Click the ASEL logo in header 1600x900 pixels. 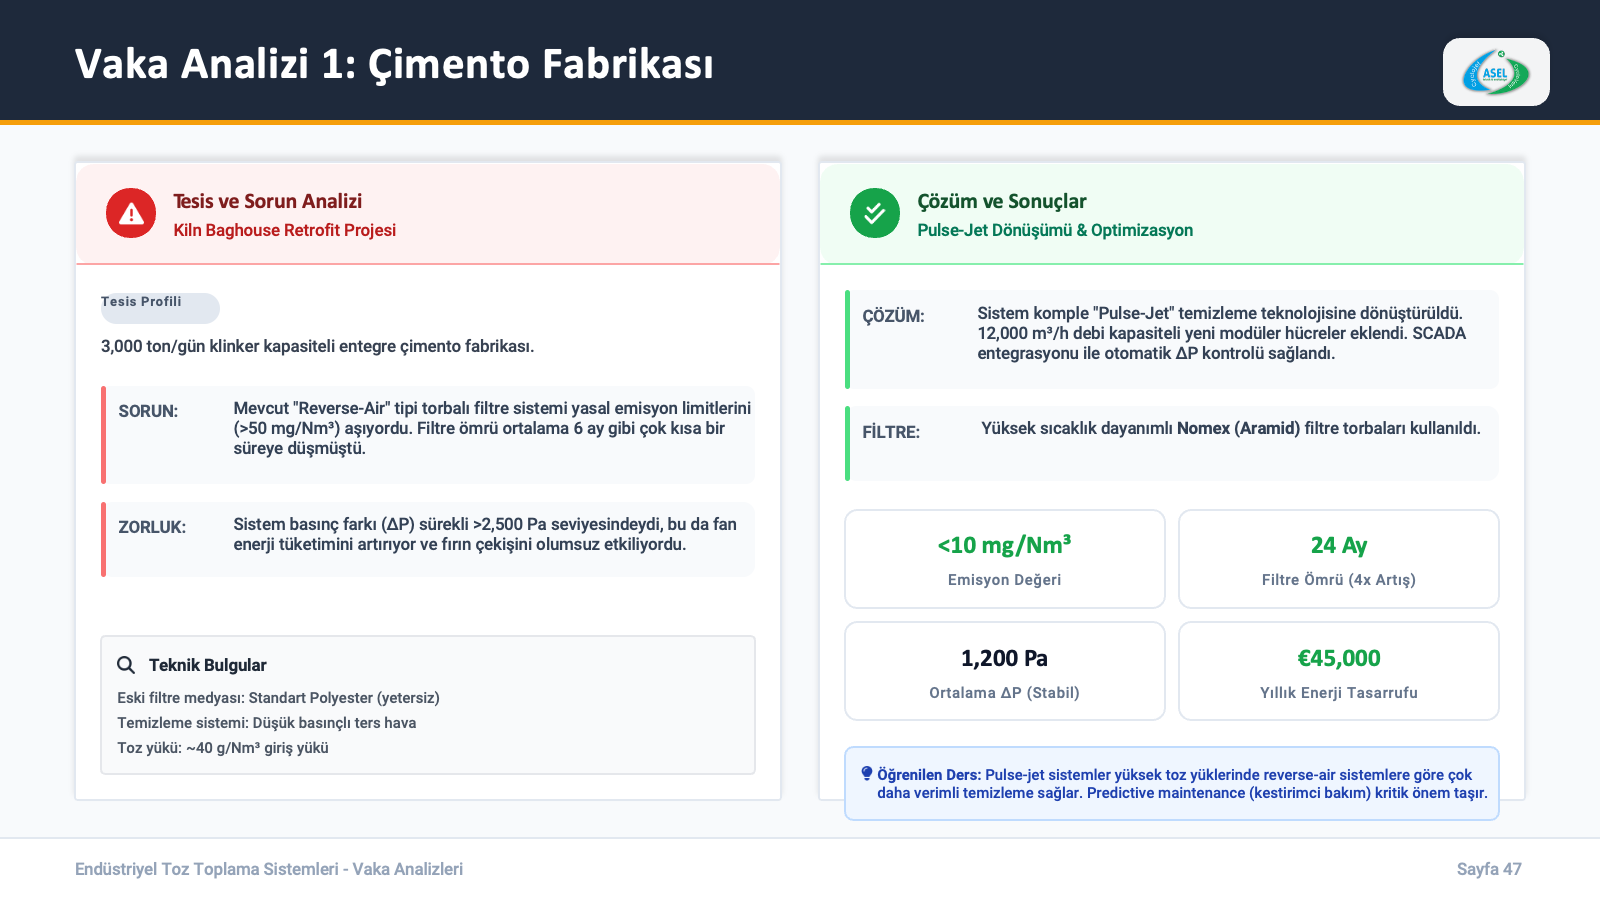coord(1495,73)
